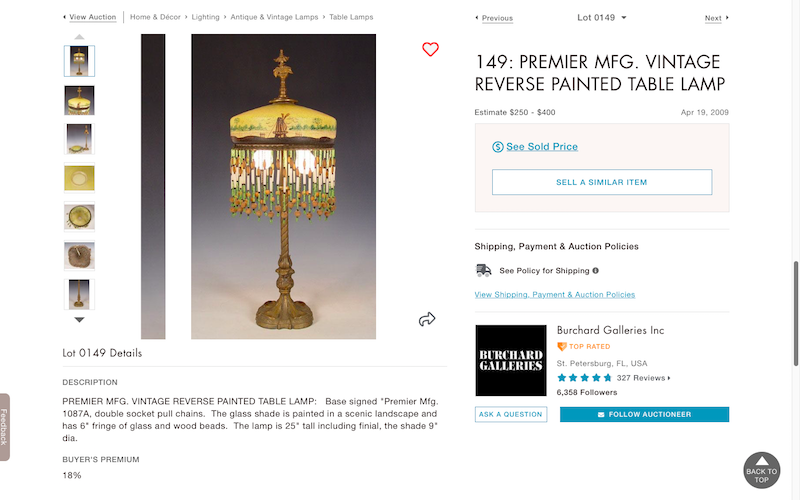Show earlier thumbnails with up arrow
Image resolution: width=800 pixels, height=500 pixels.
click(79, 37)
